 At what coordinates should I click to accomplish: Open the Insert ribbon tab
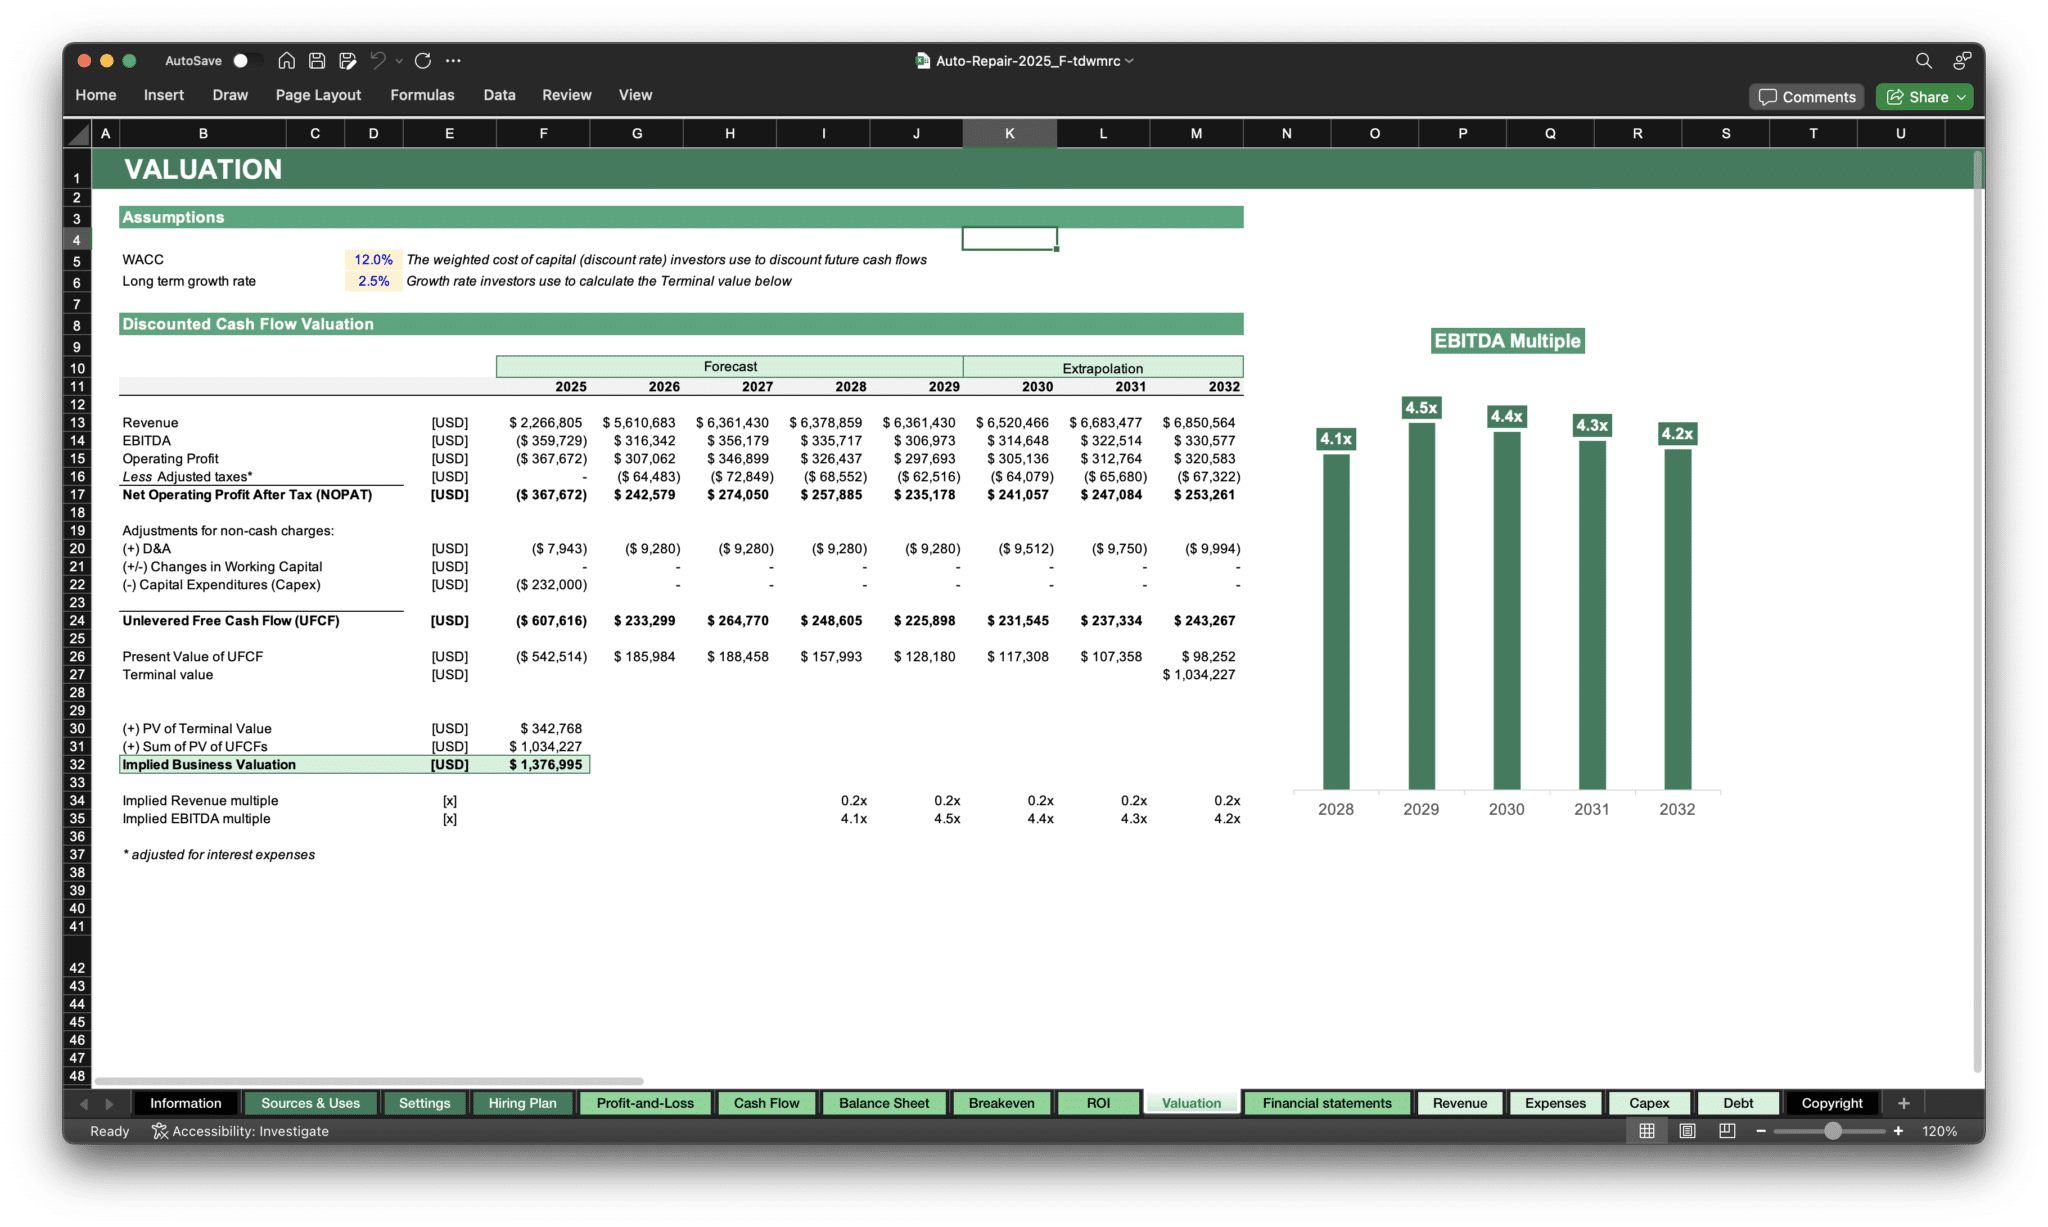pyautogui.click(x=164, y=95)
